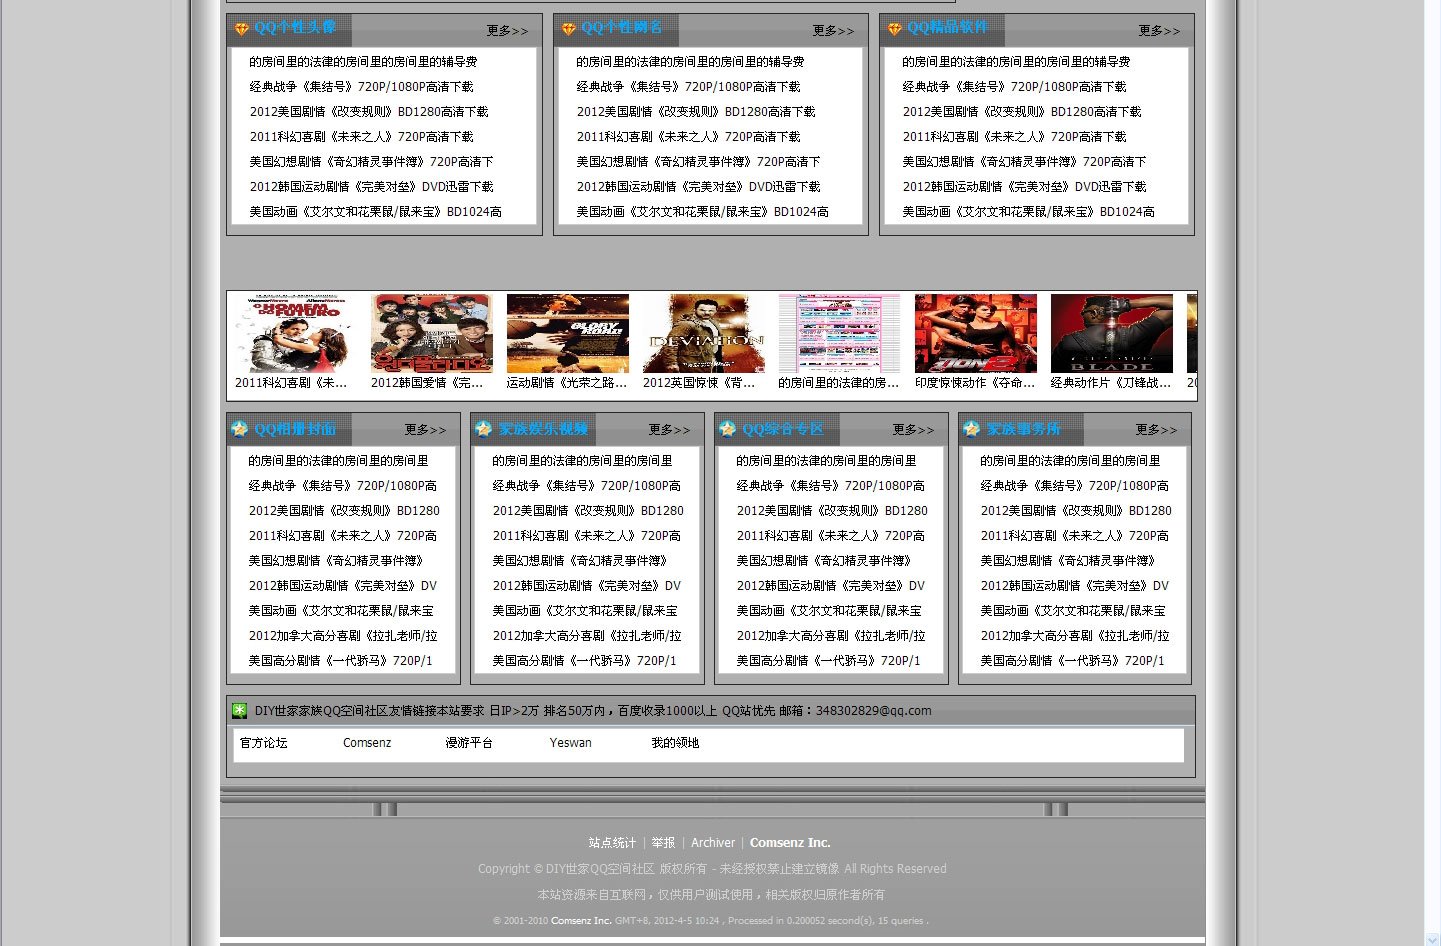Open 美国幻想剧情《奇幻精灵事件簿》 in the 家族事务所 list

tap(1068, 561)
